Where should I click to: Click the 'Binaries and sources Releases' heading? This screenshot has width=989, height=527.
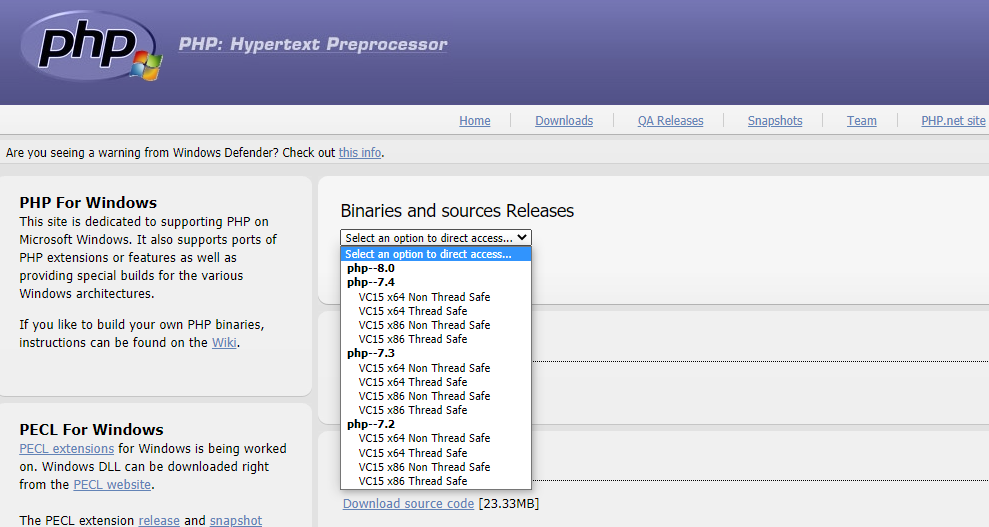[457, 211]
